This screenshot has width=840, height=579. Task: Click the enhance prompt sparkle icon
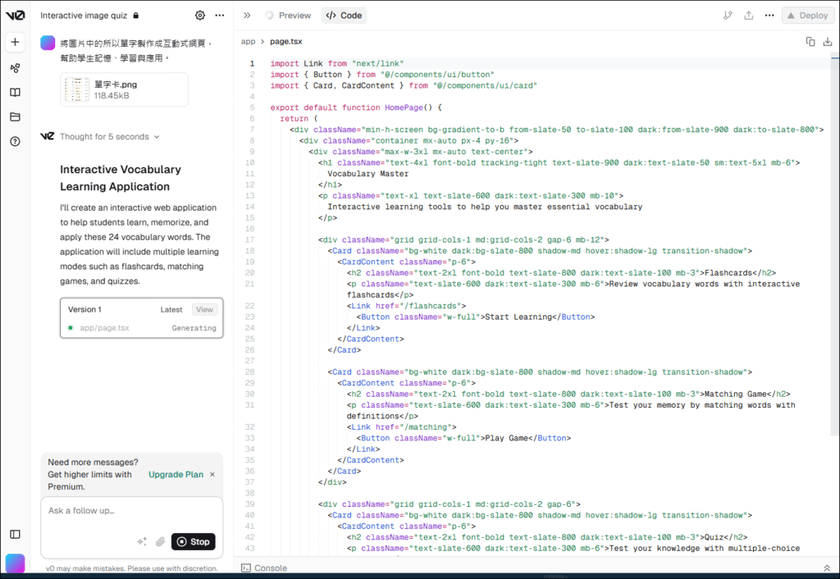(142, 542)
